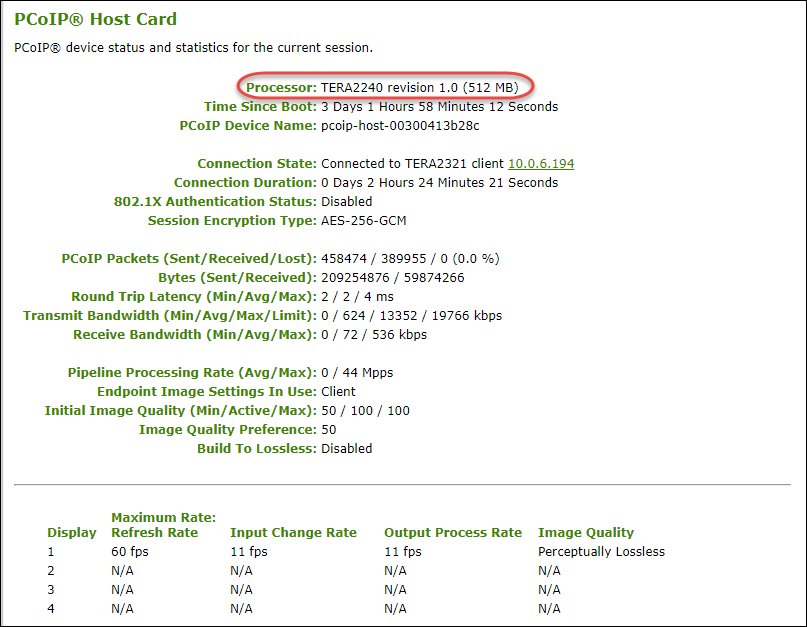This screenshot has width=807, height=627.
Task: Click the Time Since Boot label
Action: coord(260,107)
